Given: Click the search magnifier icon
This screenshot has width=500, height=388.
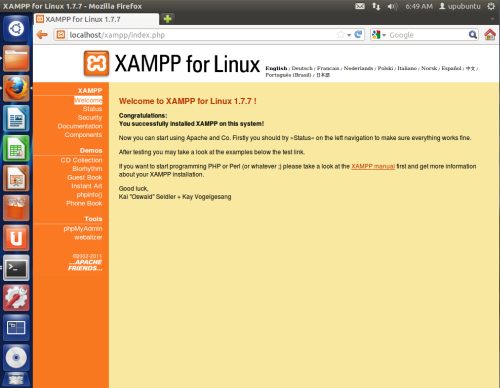Looking at the screenshot, I should [473, 35].
